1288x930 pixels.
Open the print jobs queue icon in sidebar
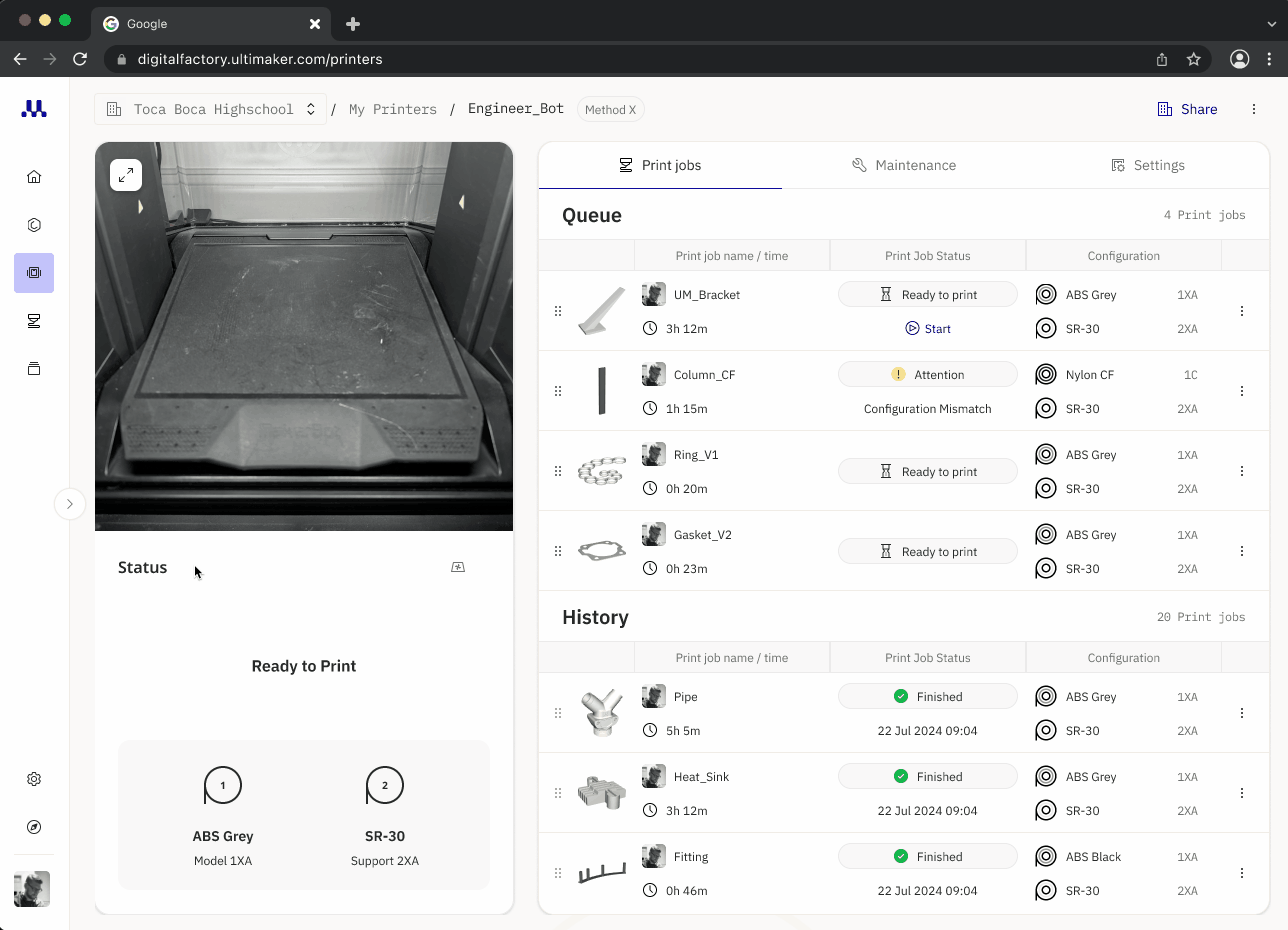click(33, 320)
